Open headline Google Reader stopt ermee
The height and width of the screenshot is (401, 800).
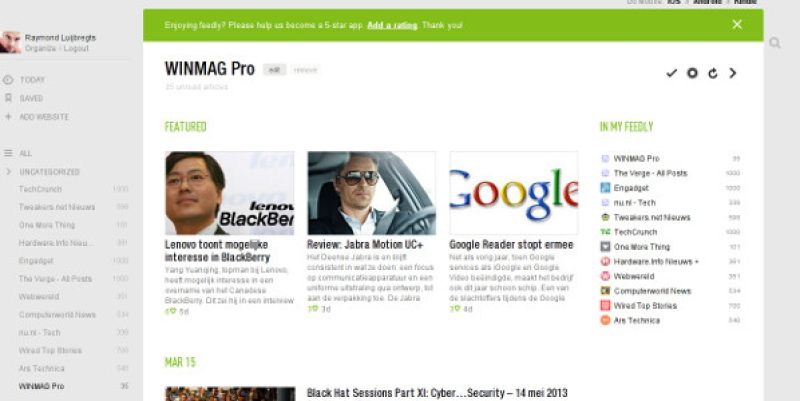pos(511,244)
